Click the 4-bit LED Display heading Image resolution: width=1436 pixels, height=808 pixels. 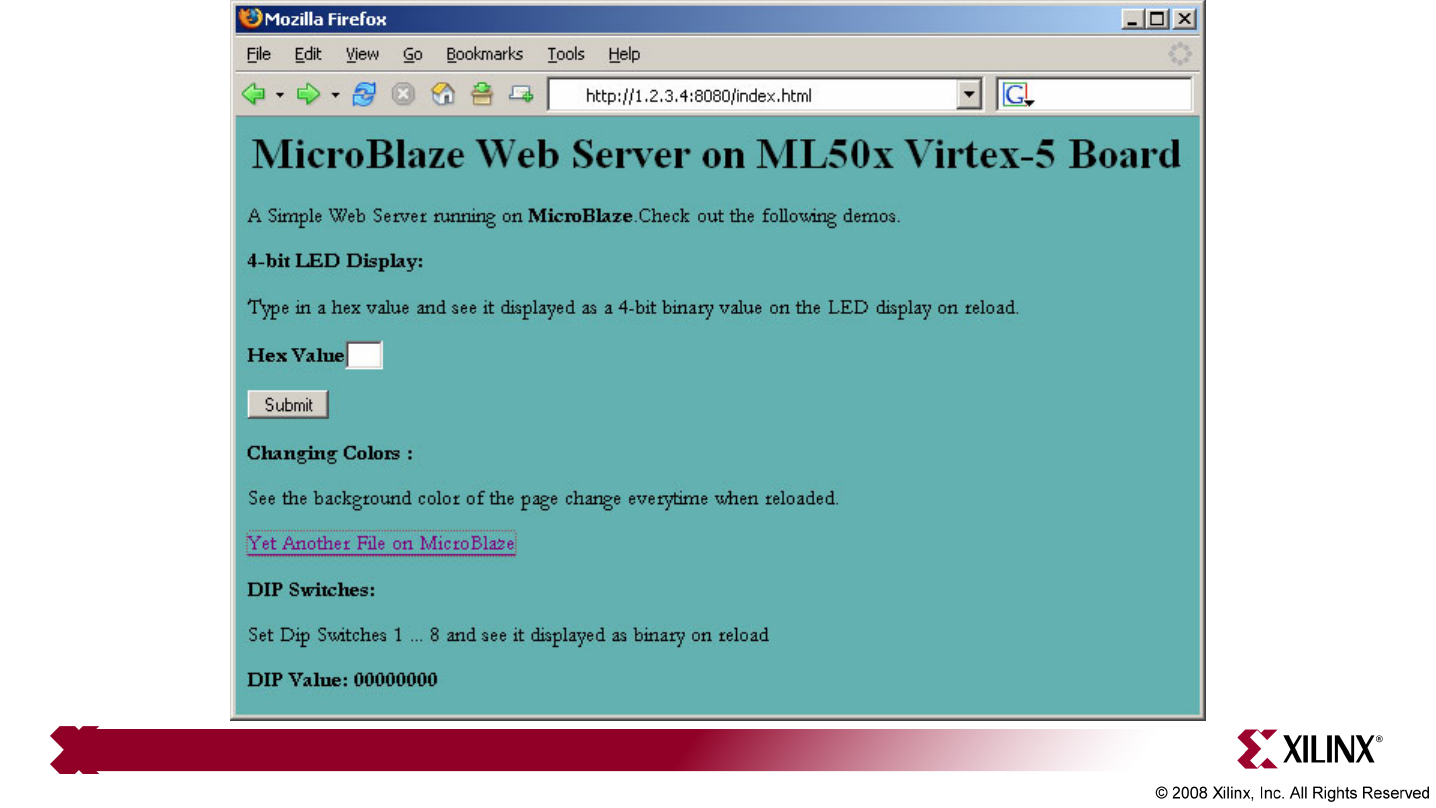pos(335,261)
